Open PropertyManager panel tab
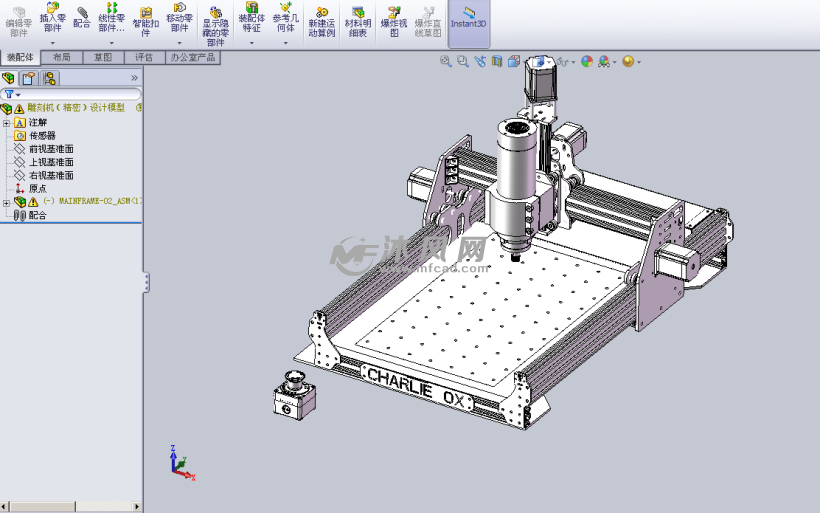The height and width of the screenshot is (513, 820). point(29,78)
